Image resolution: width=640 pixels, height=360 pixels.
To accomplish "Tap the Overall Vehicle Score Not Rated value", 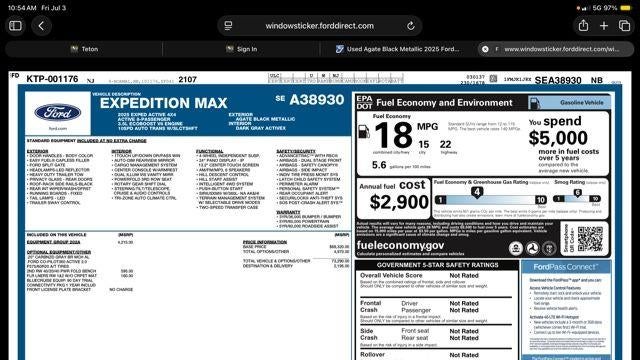I will point(464,276).
